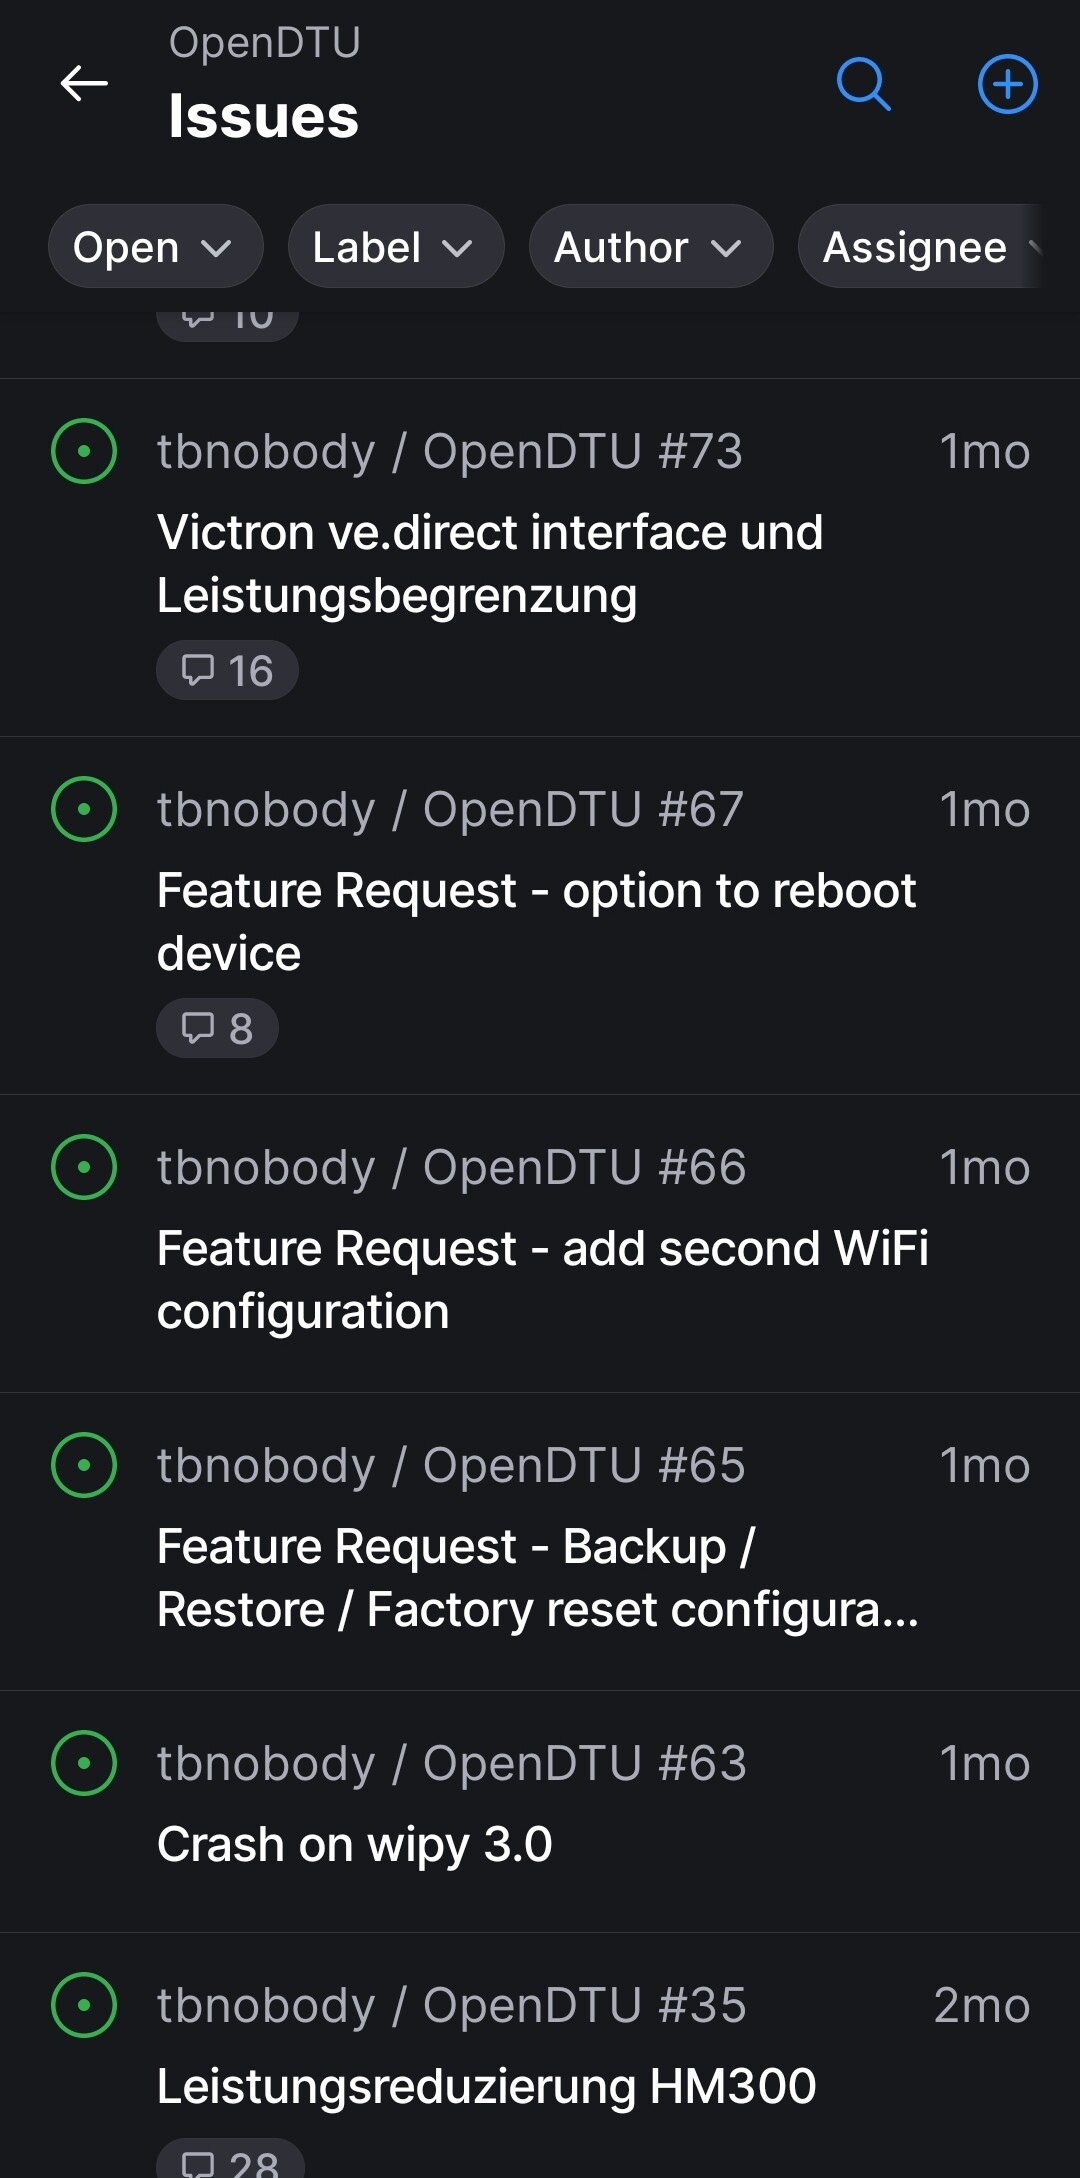Tap open status icon of issue #66
Viewport: 1080px width, 2178px height.
pos(84,1167)
